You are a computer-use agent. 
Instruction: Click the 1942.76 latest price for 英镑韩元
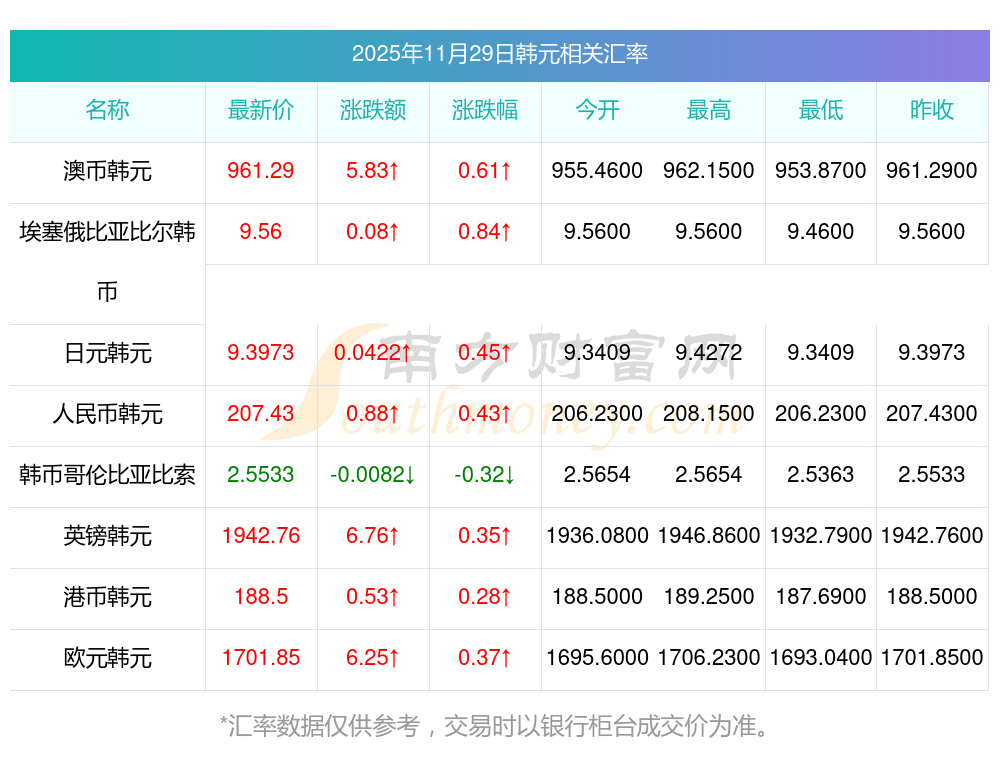click(261, 536)
